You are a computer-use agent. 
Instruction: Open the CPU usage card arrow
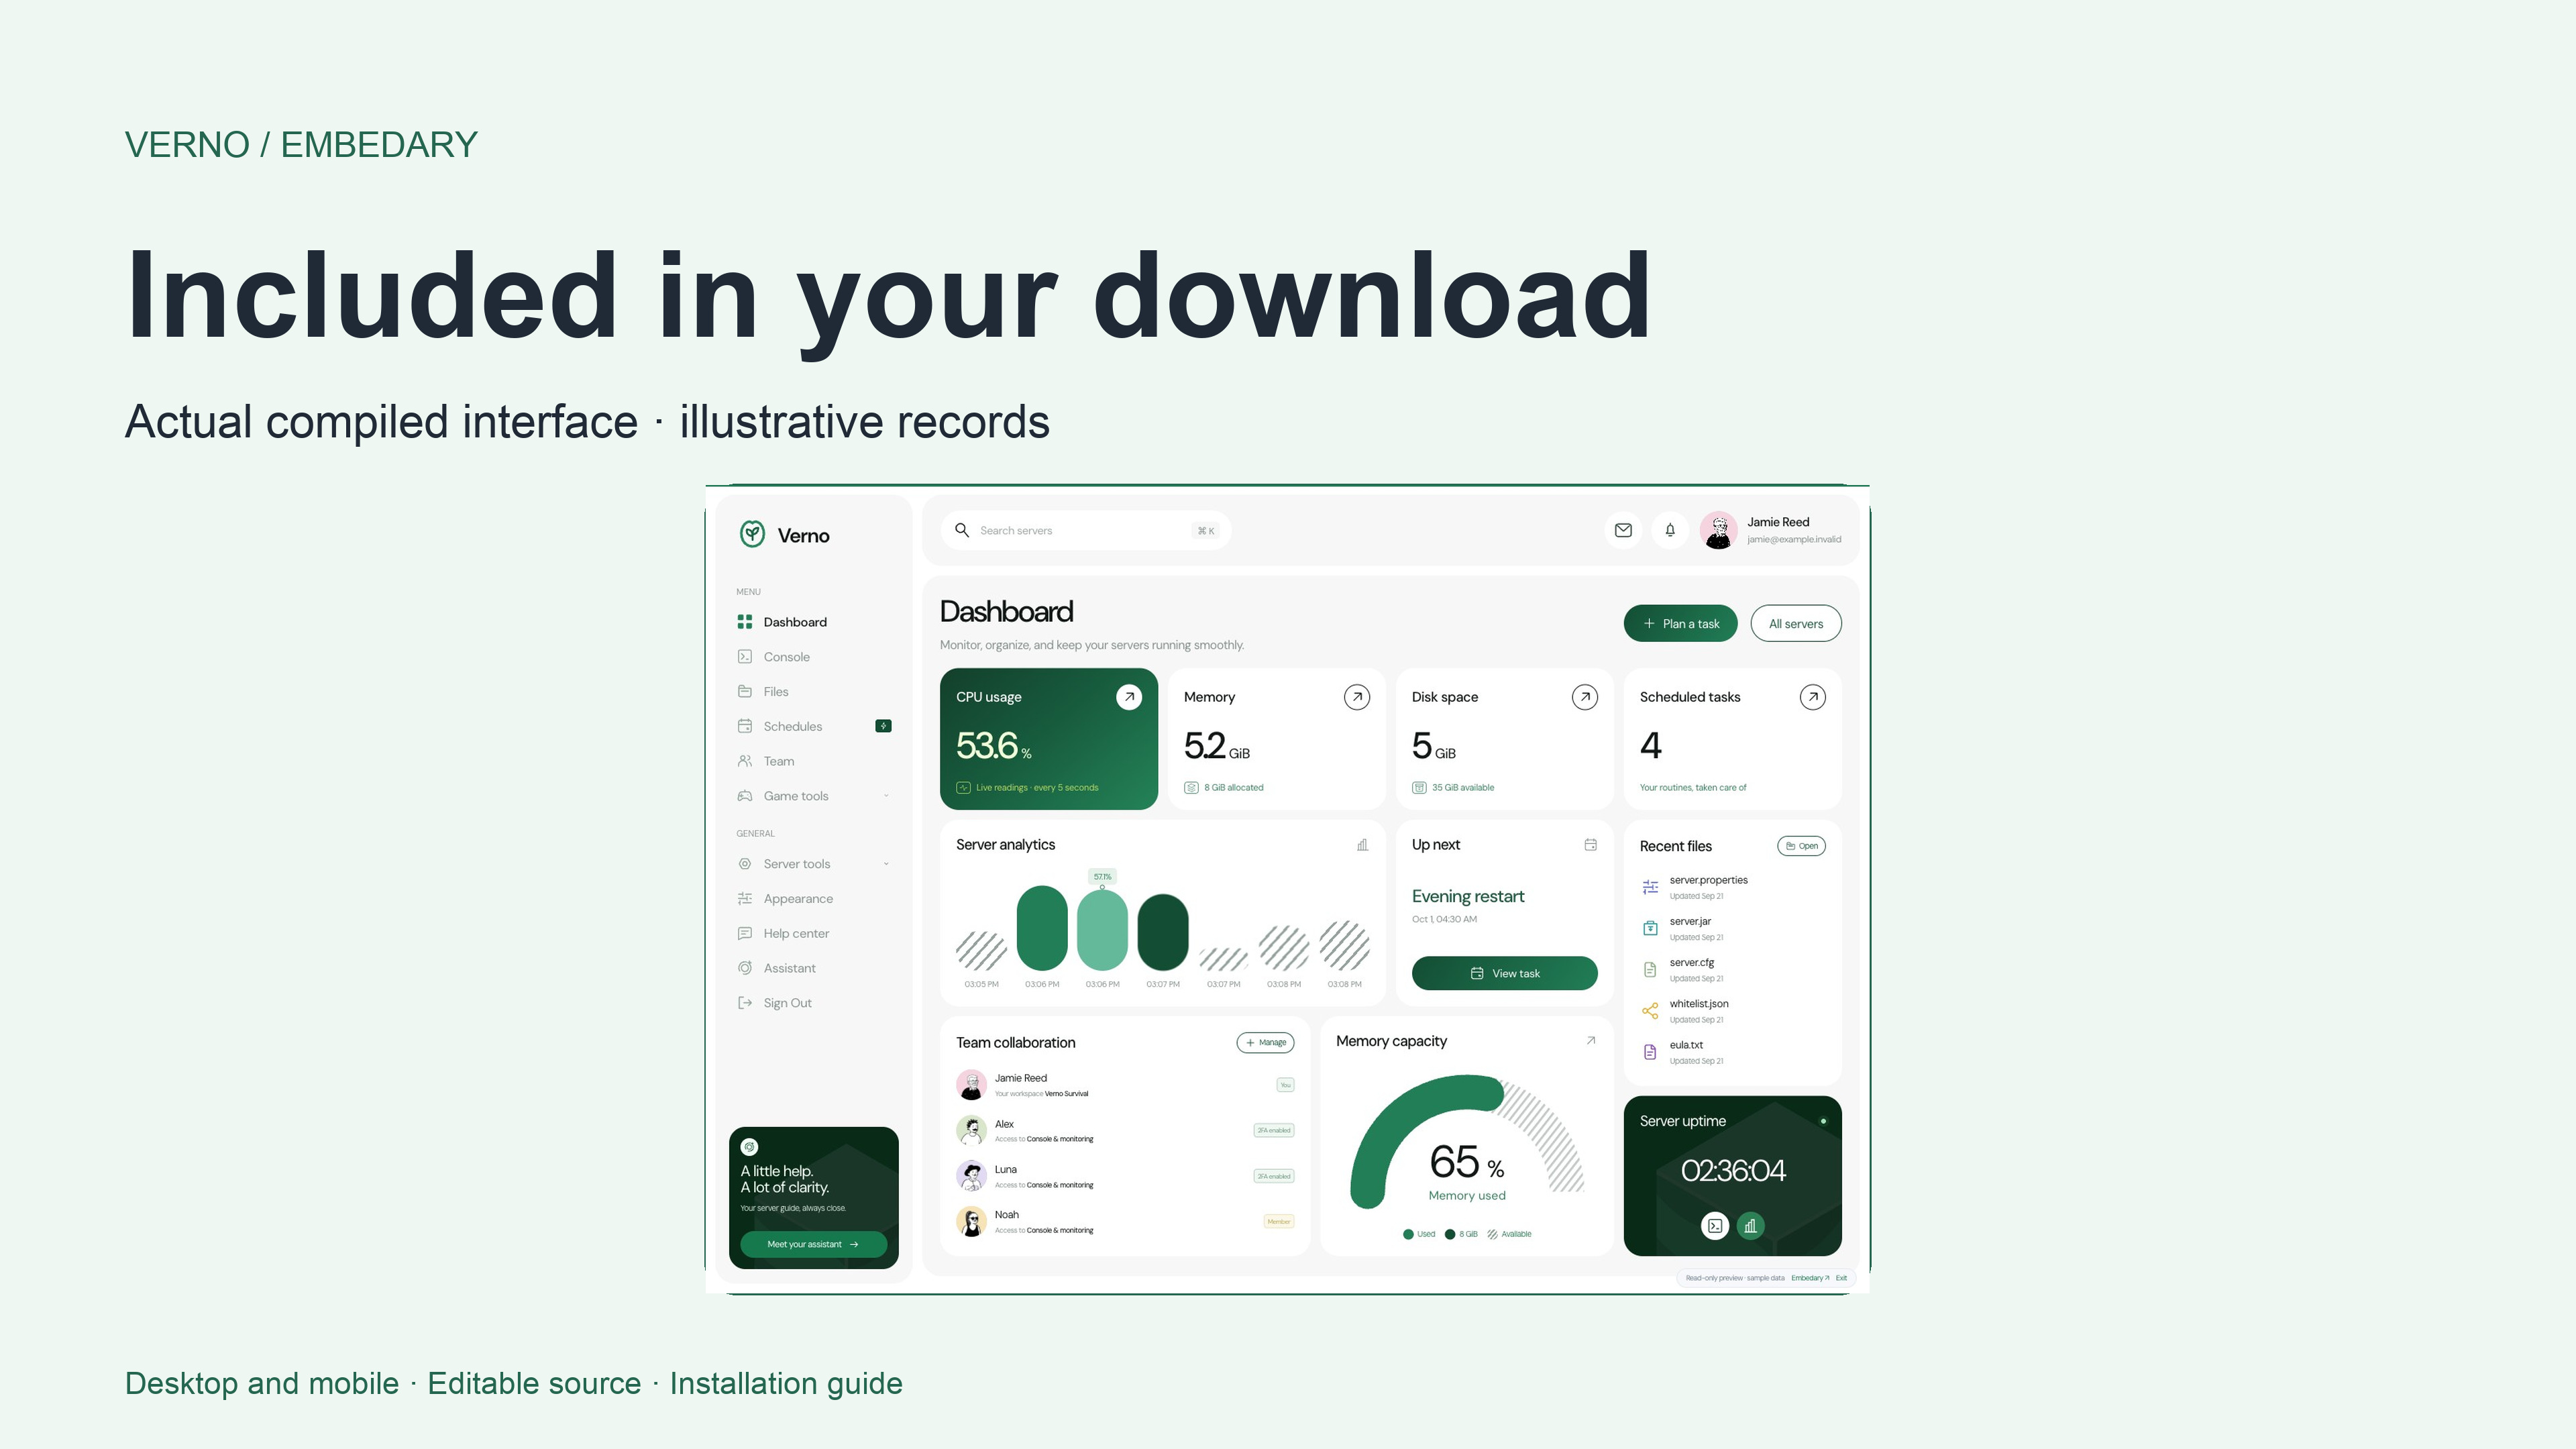click(1129, 697)
